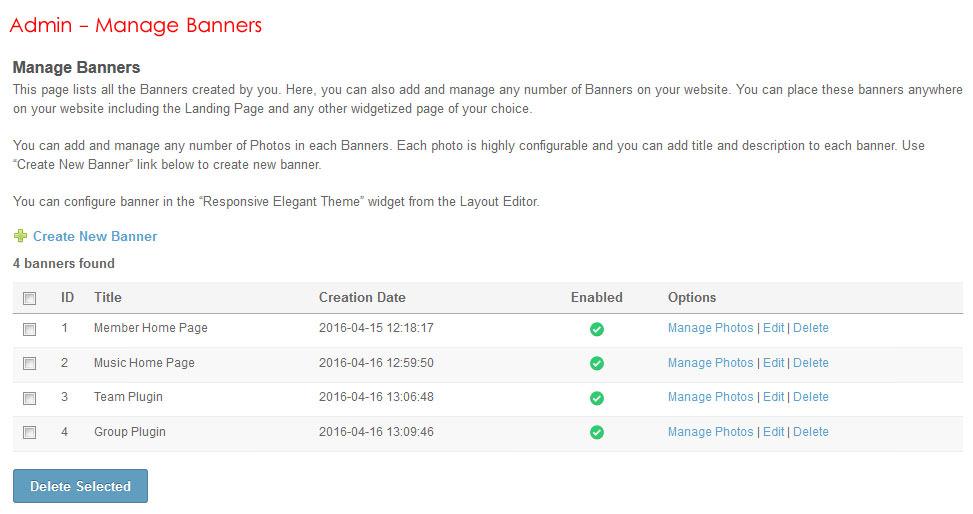Mark the Group Plugin banner checkbox
The width and height of the screenshot is (973, 514).
(30, 433)
